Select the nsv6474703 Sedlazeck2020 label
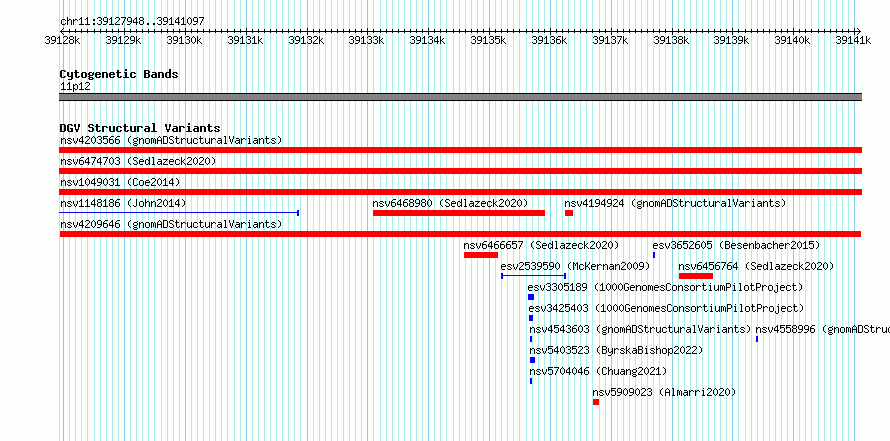The image size is (890, 441). 138,161
